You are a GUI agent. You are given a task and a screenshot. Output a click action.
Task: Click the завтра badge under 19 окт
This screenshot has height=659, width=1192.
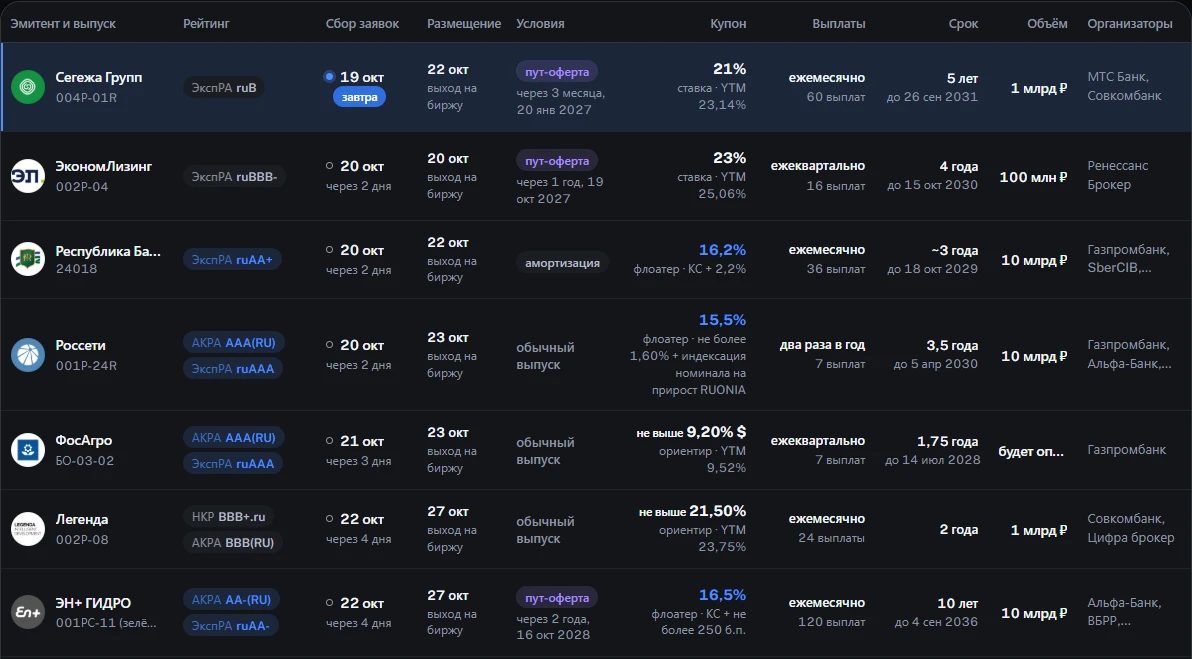click(x=360, y=97)
